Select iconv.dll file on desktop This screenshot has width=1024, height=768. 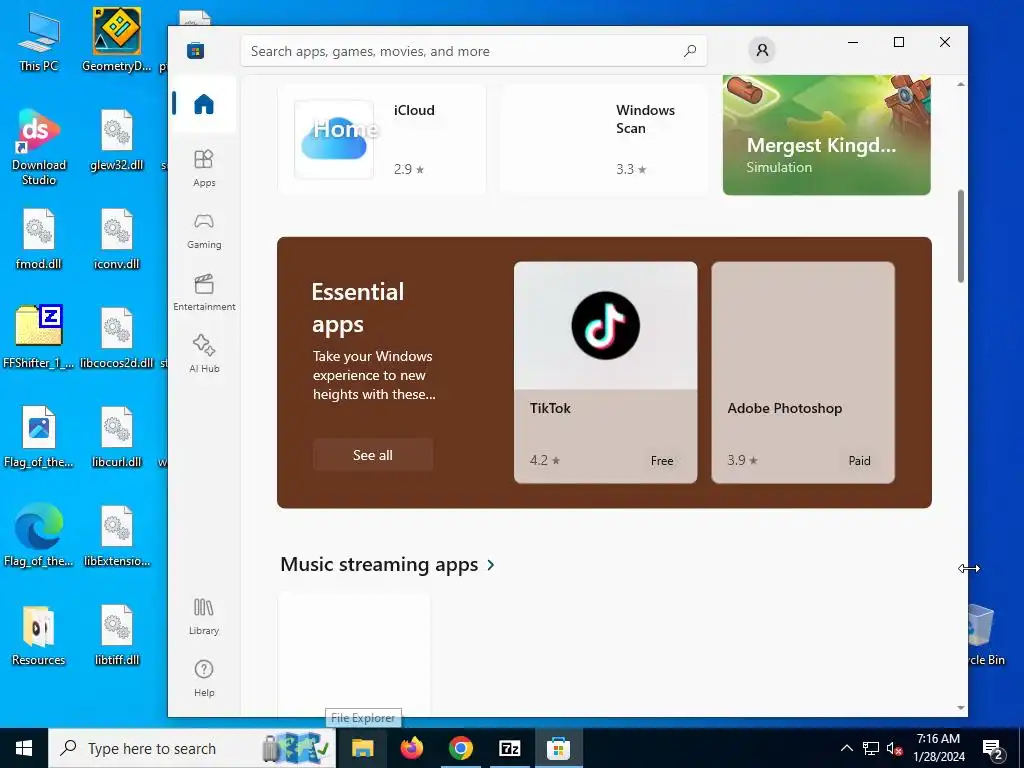(x=117, y=240)
